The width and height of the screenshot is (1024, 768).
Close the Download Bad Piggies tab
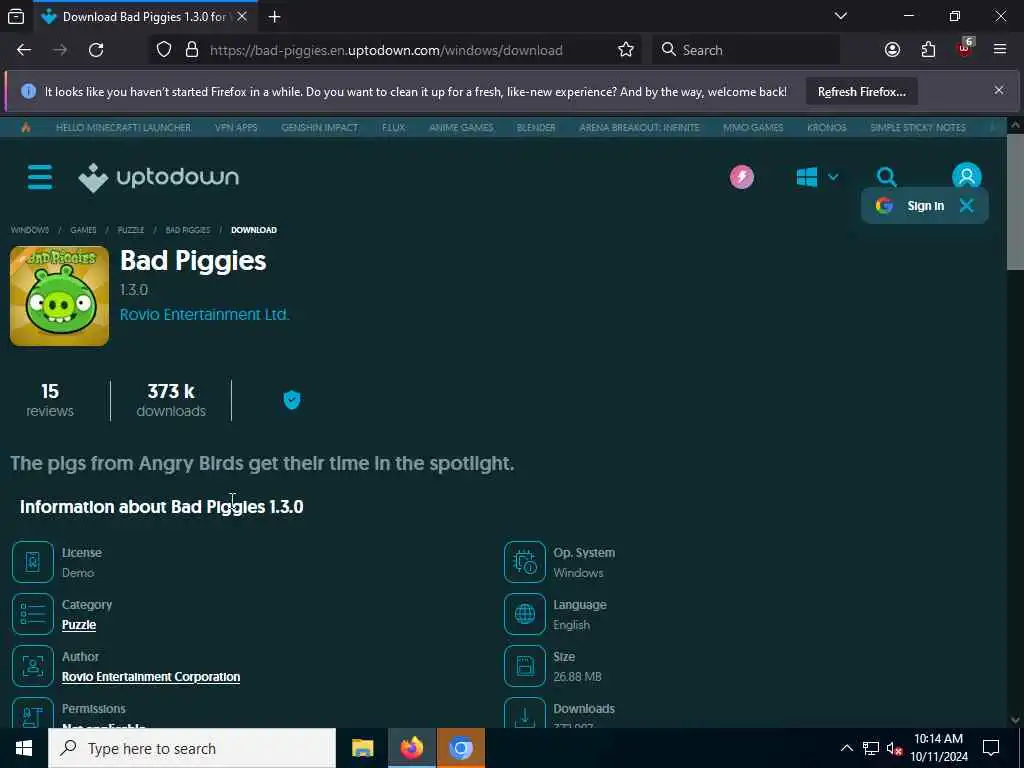242,17
